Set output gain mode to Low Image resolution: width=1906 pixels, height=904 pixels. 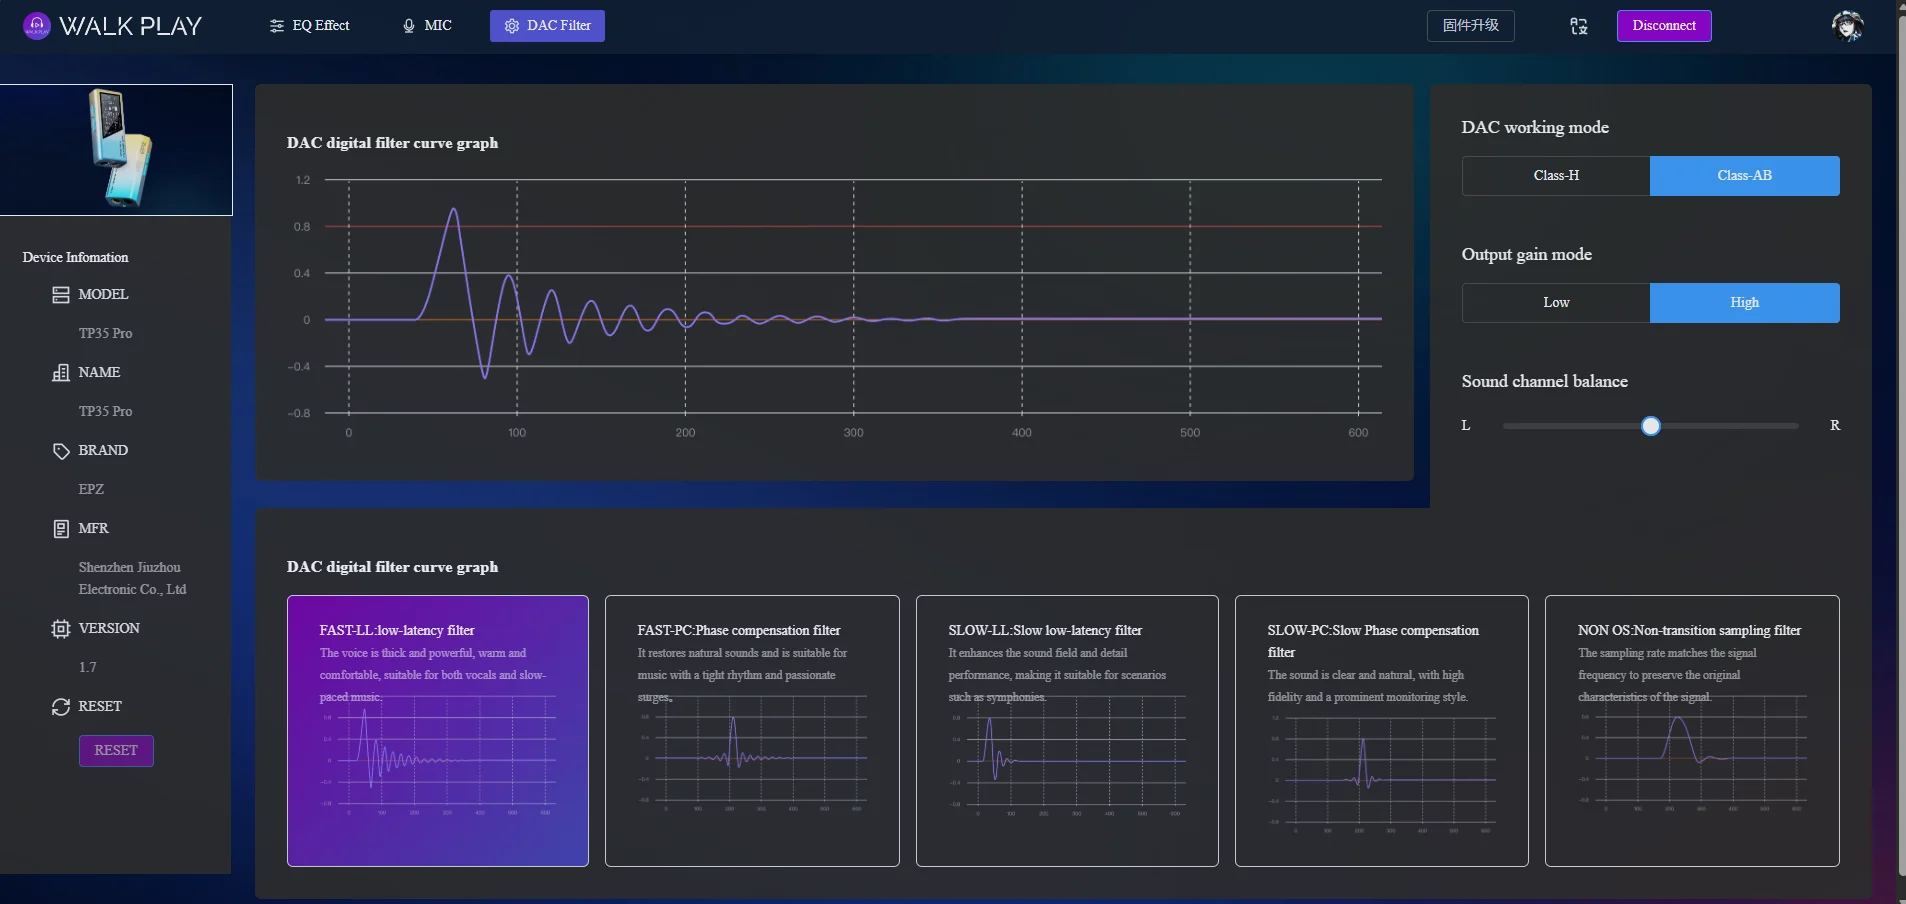point(1556,303)
